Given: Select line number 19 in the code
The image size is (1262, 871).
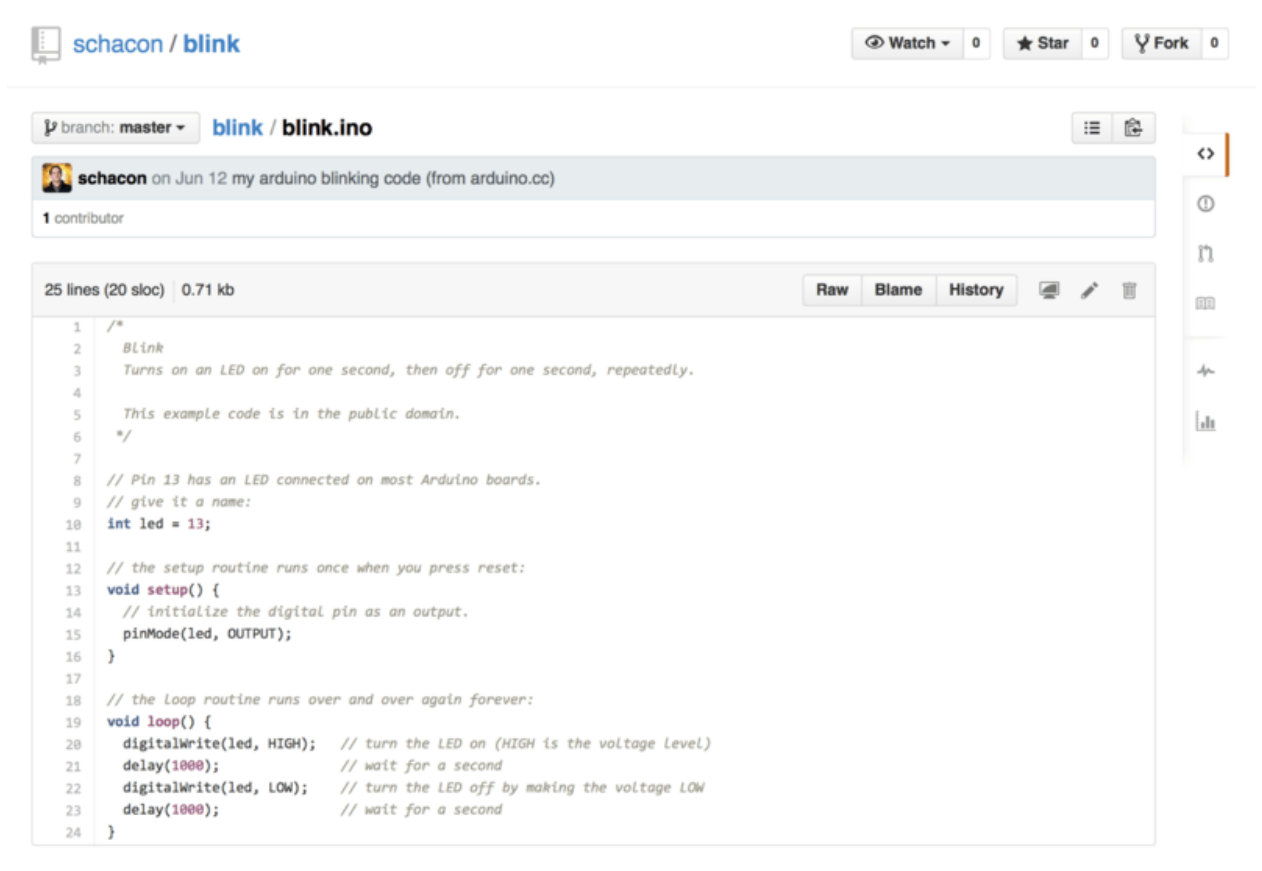Looking at the screenshot, I should pyautogui.click(x=75, y=722).
